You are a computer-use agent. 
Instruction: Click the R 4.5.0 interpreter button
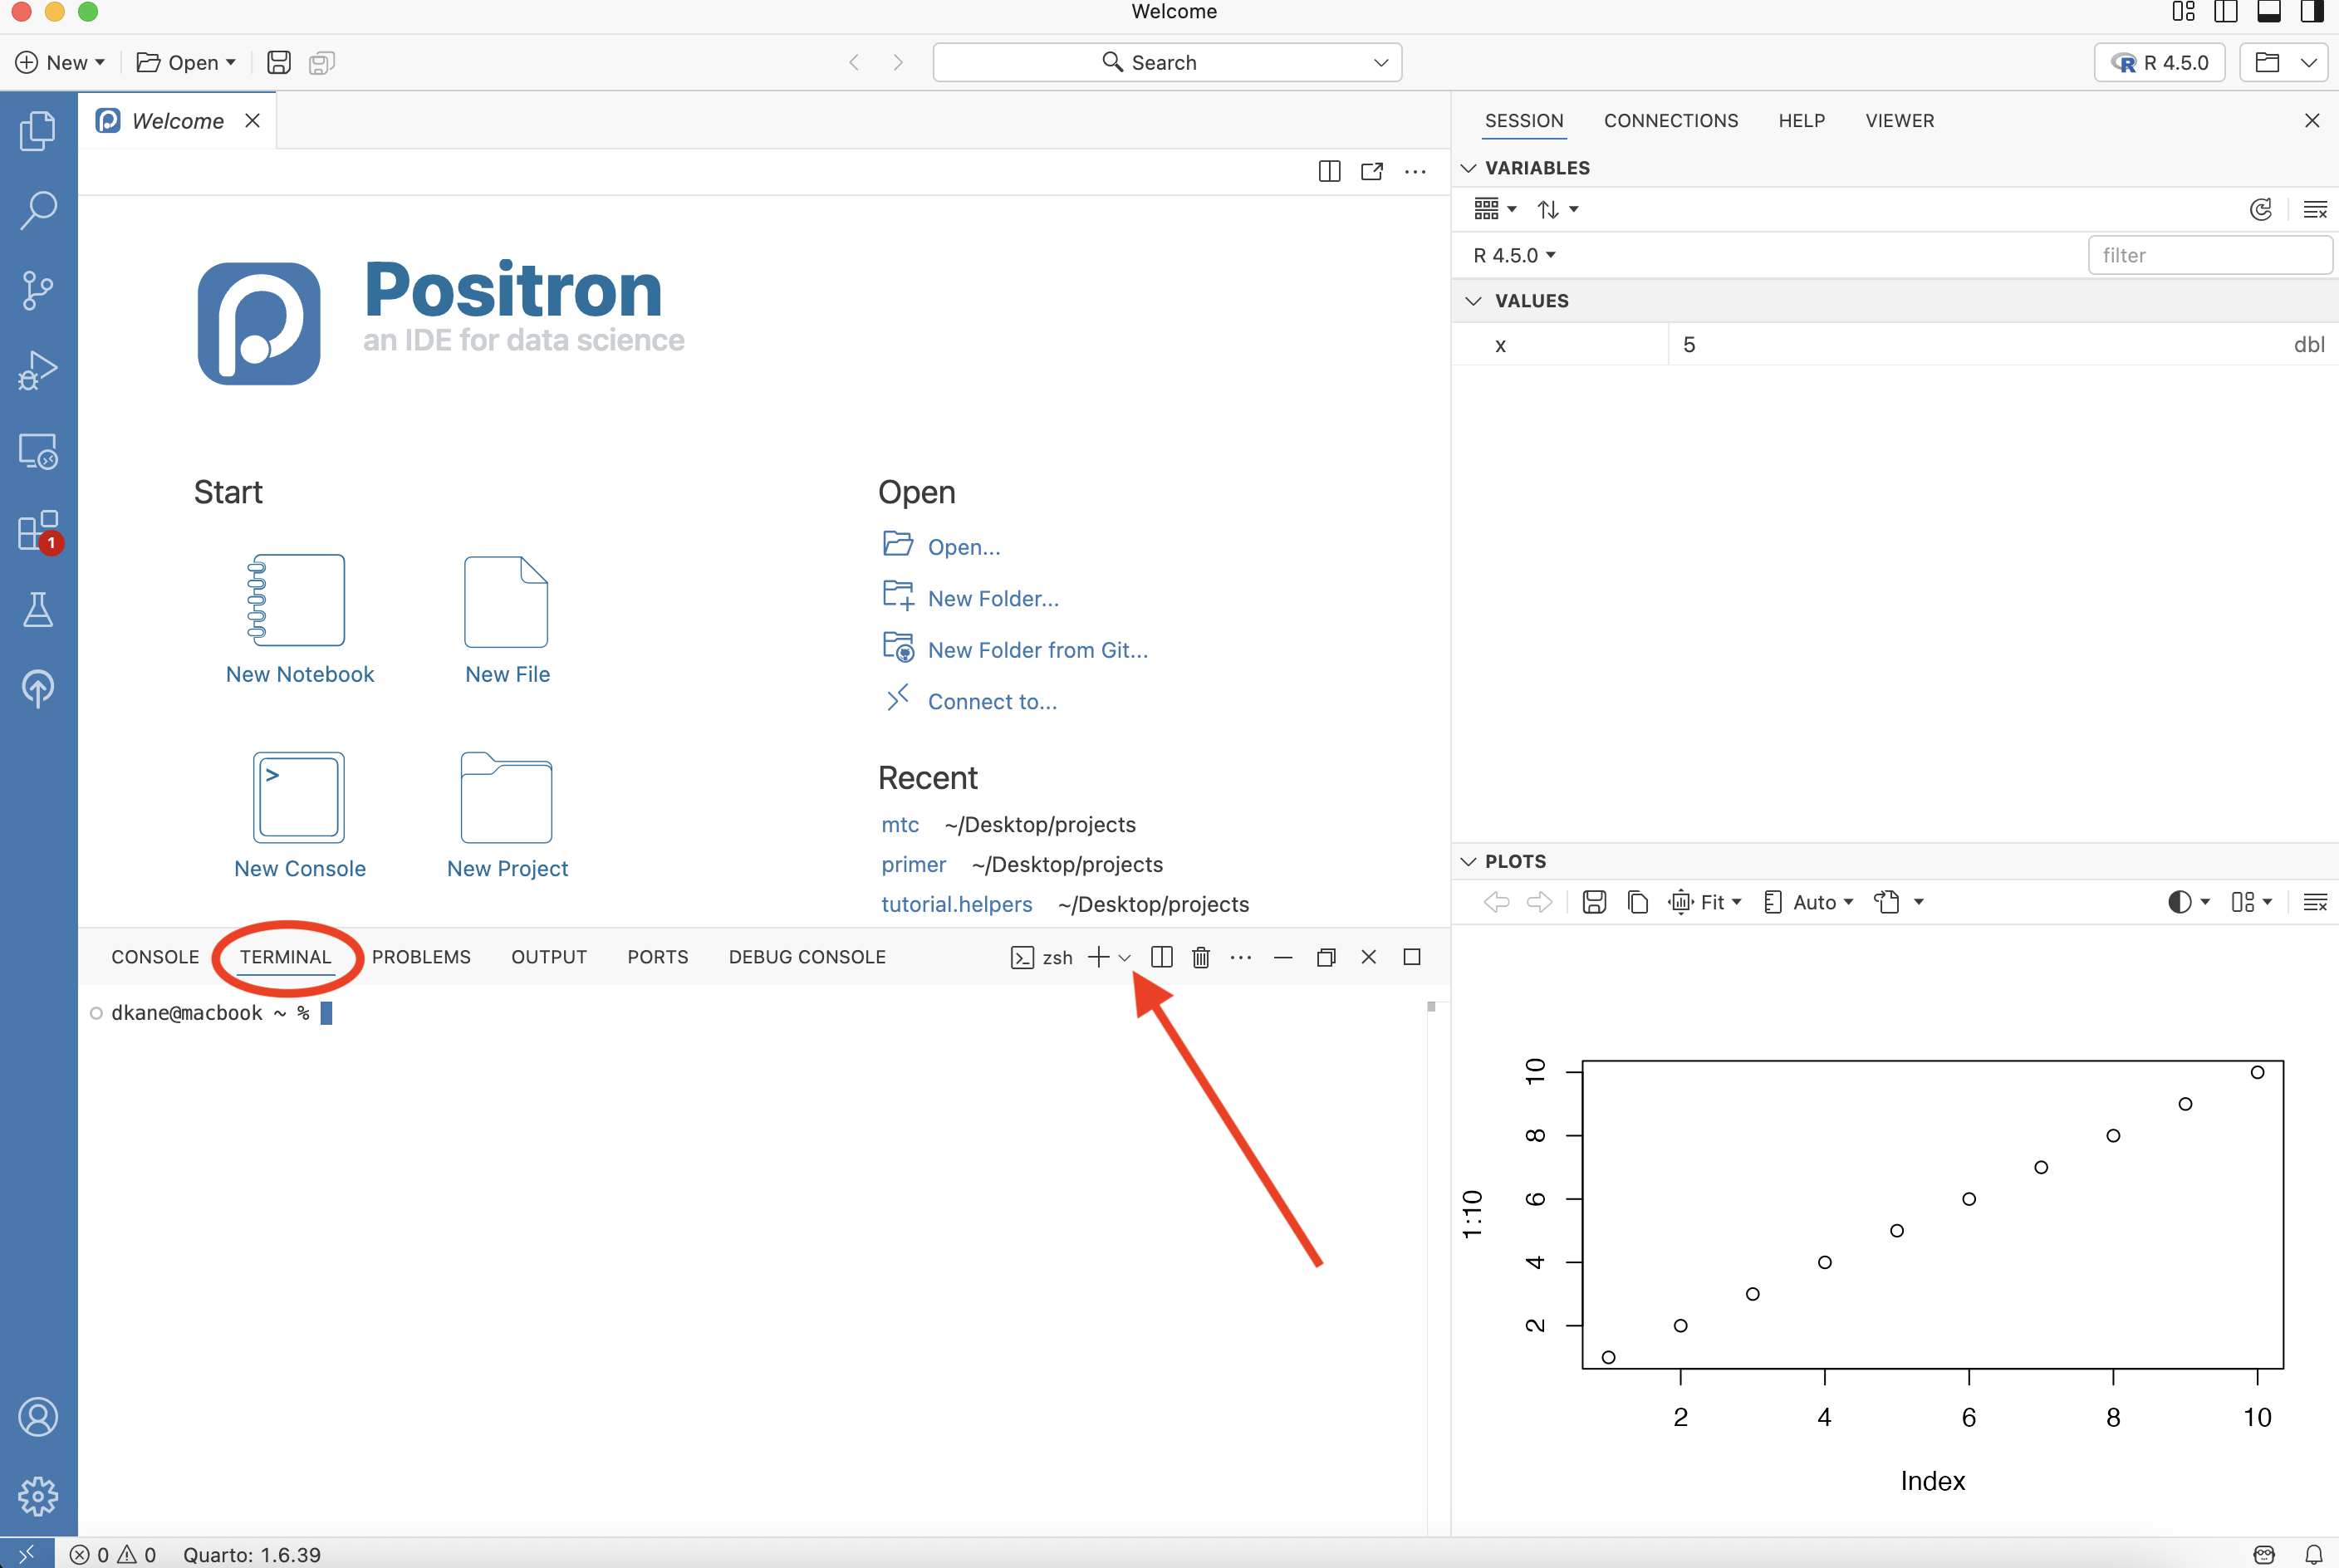(2159, 62)
